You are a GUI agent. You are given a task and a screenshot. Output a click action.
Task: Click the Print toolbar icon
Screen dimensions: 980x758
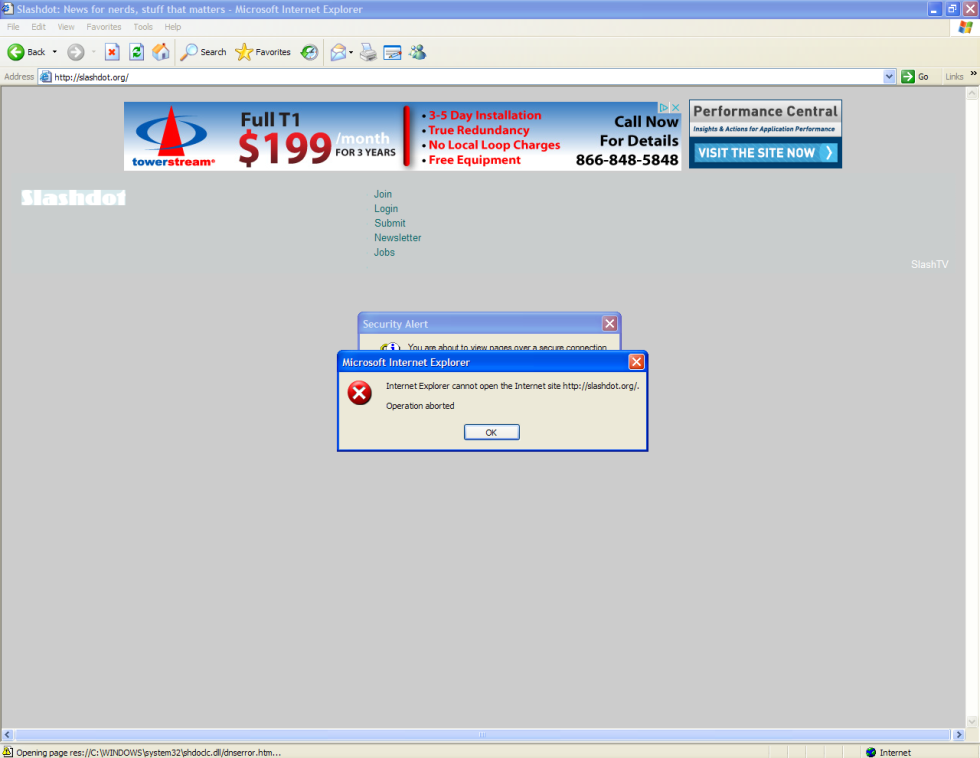pyautogui.click(x=368, y=52)
